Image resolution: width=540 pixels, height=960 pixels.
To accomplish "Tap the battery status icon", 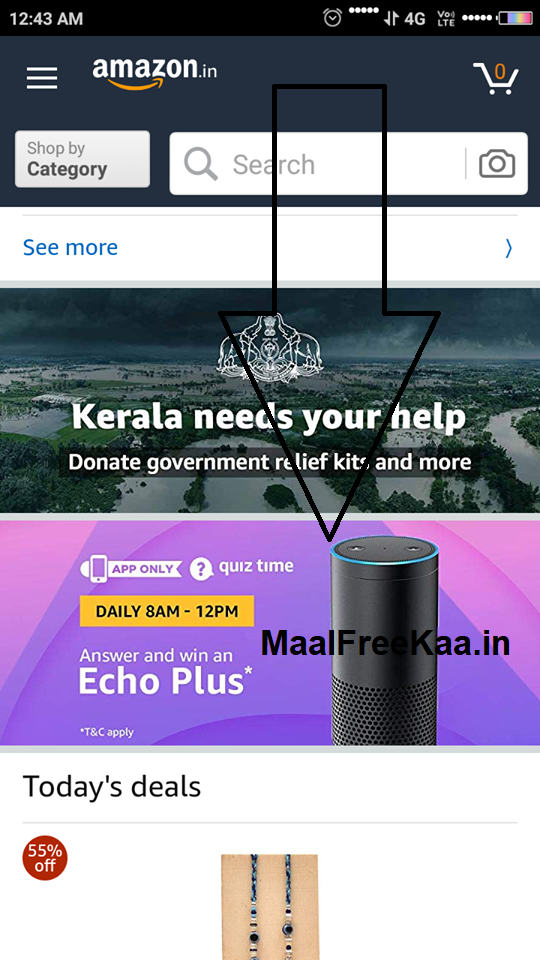I will [x=514, y=18].
